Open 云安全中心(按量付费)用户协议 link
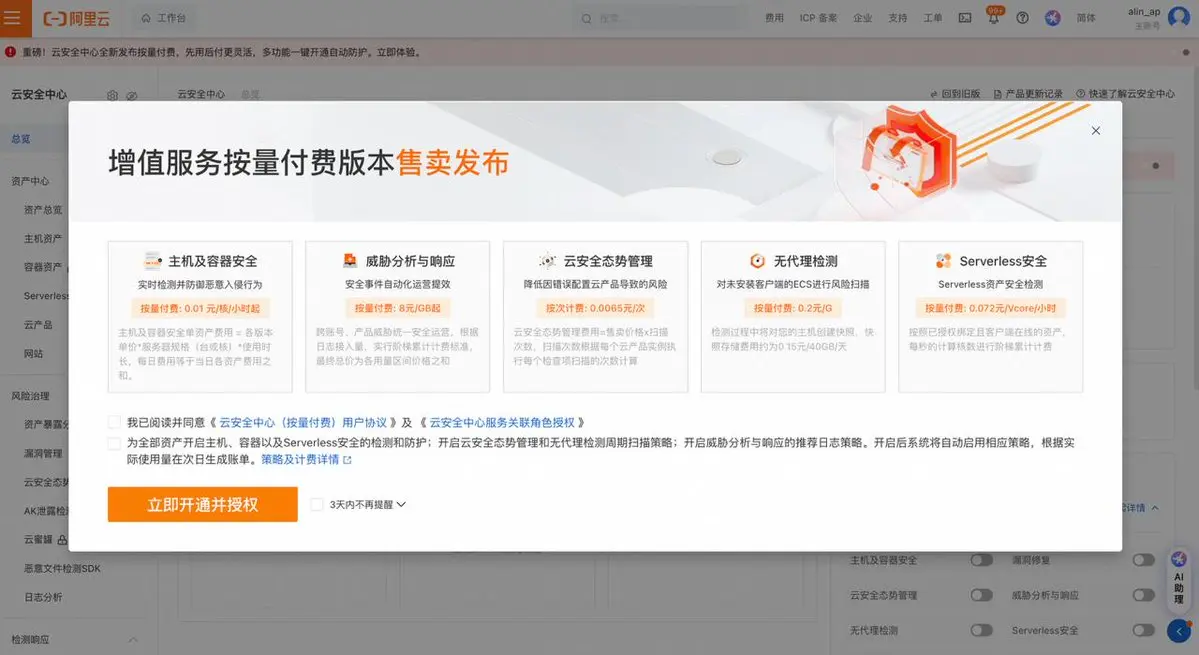This screenshot has width=1199, height=655. point(303,423)
